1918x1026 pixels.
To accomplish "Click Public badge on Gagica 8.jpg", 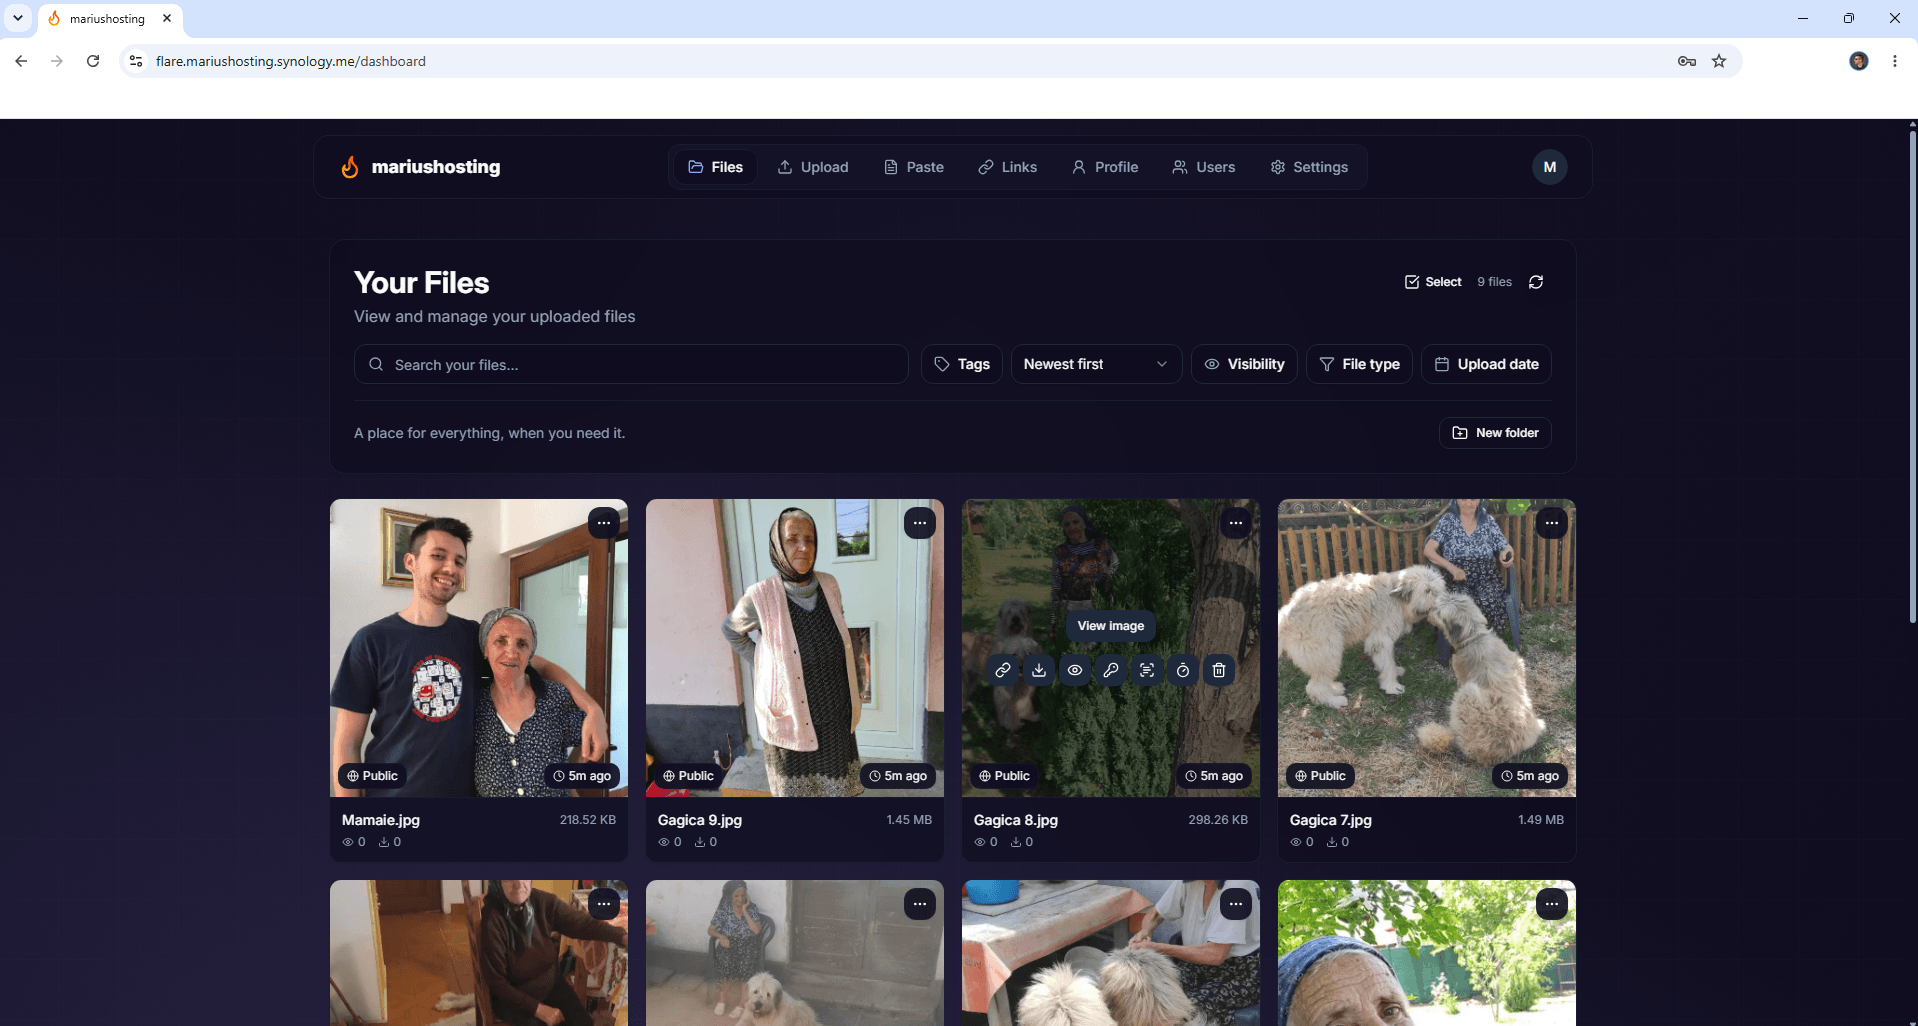I will (x=1004, y=776).
